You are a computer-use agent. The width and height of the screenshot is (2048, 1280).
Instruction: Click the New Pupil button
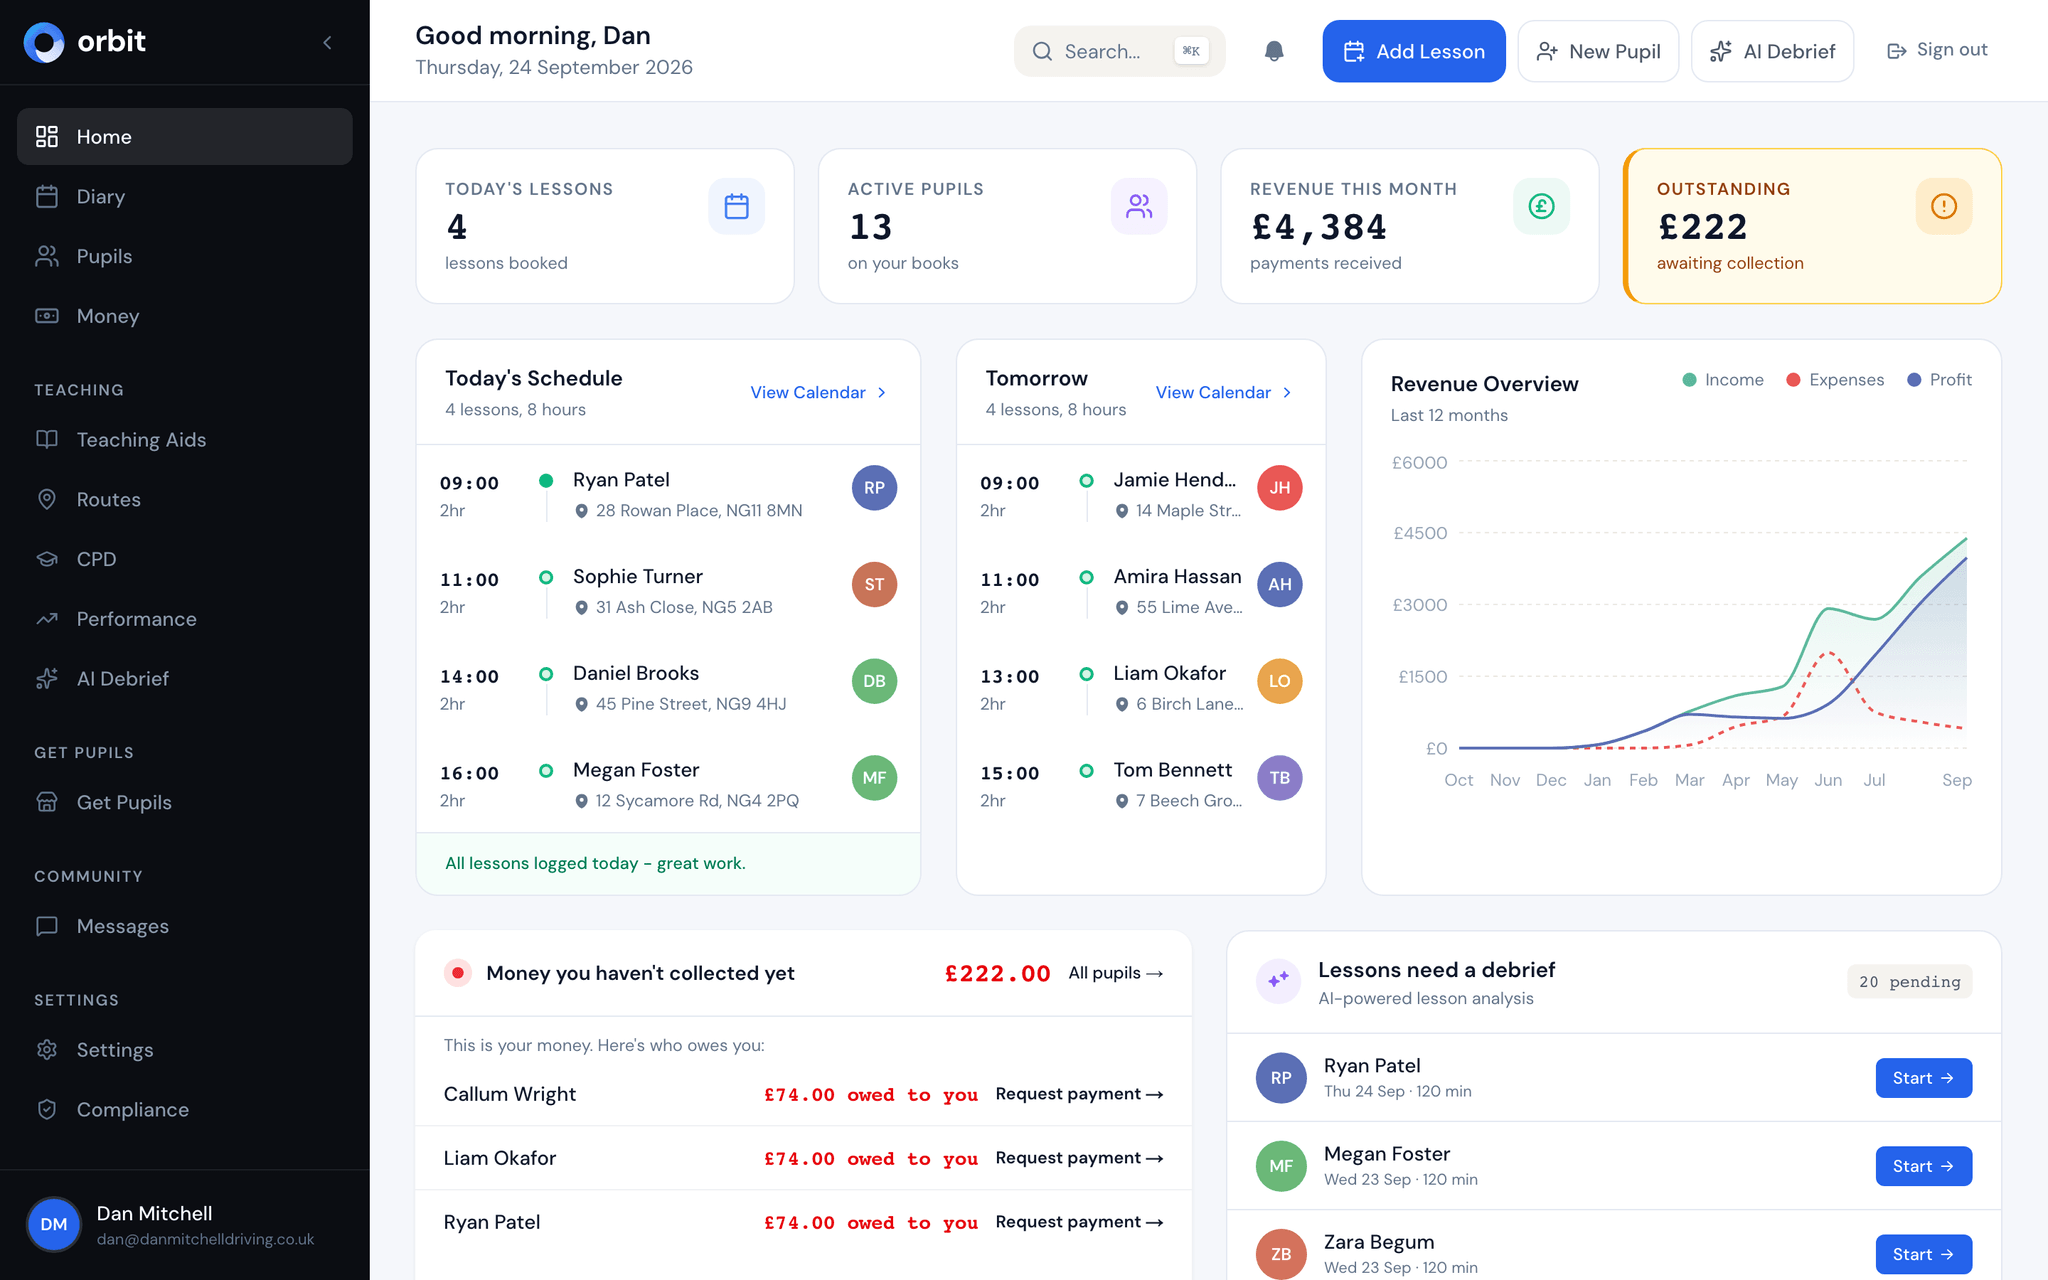point(1598,51)
